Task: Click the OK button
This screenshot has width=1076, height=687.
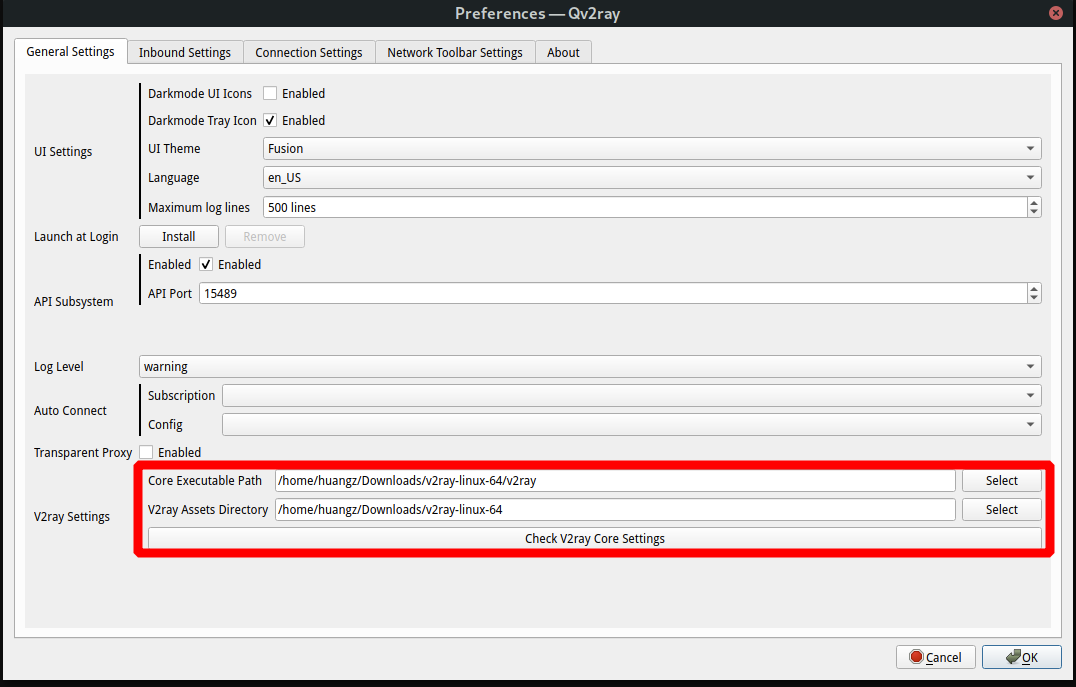Action: tap(1021, 657)
